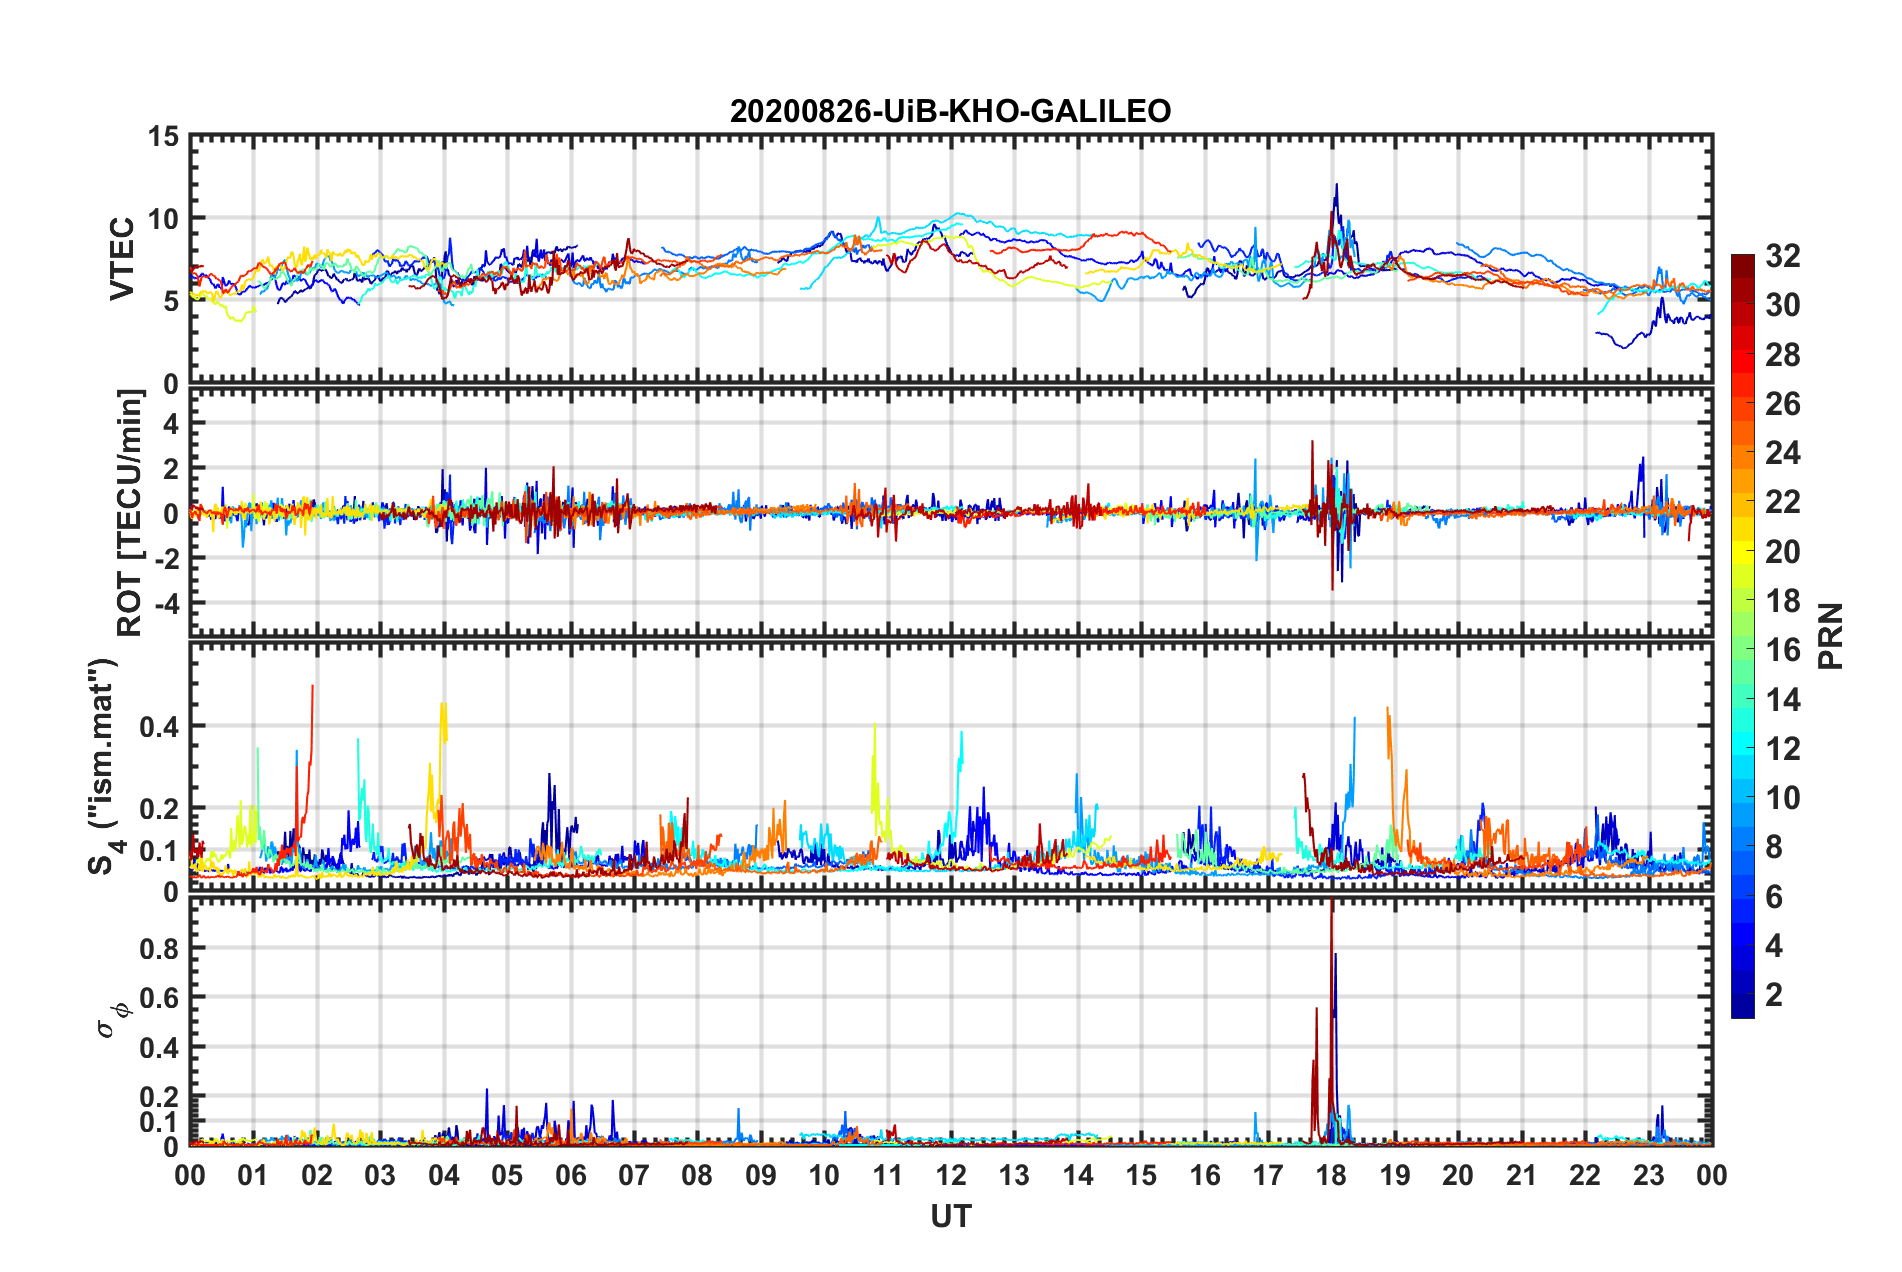Click colorbar tick label 2
Screen dimensions: 1902x1272
pyautogui.click(x=1774, y=994)
